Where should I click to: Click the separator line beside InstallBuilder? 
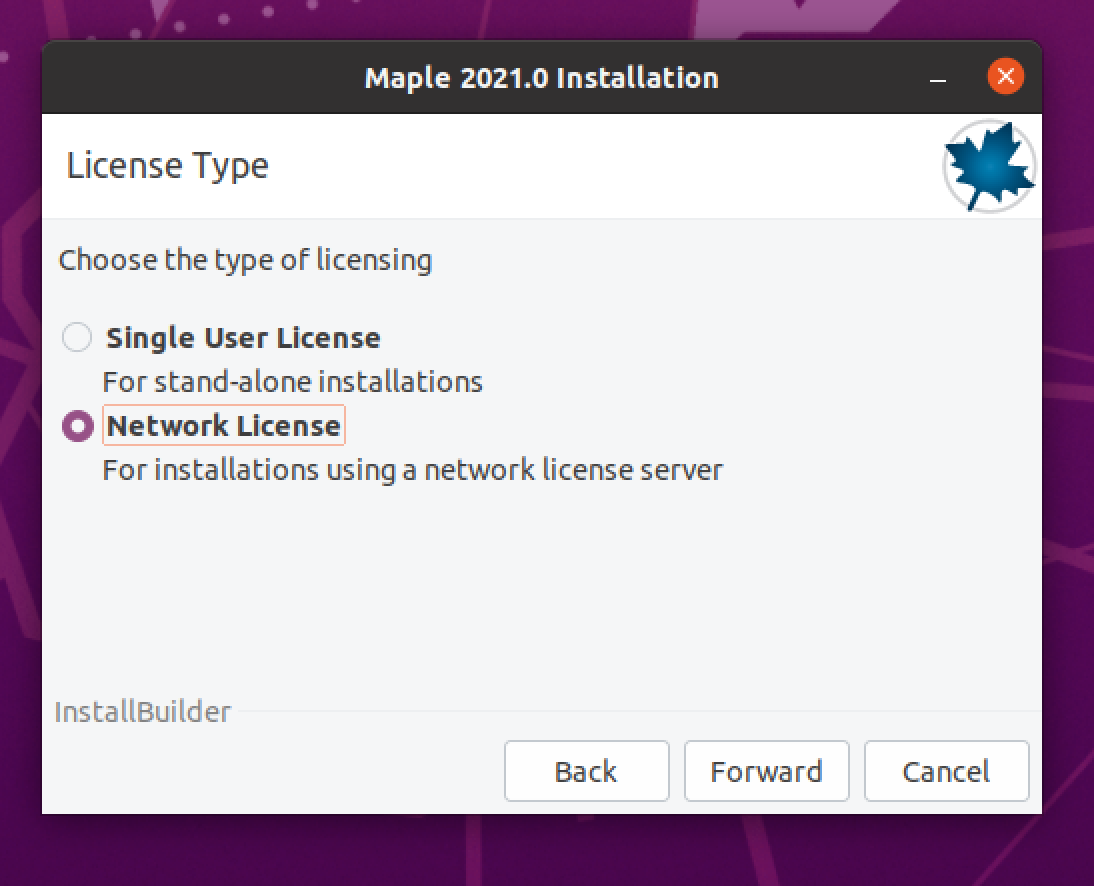click(630, 712)
